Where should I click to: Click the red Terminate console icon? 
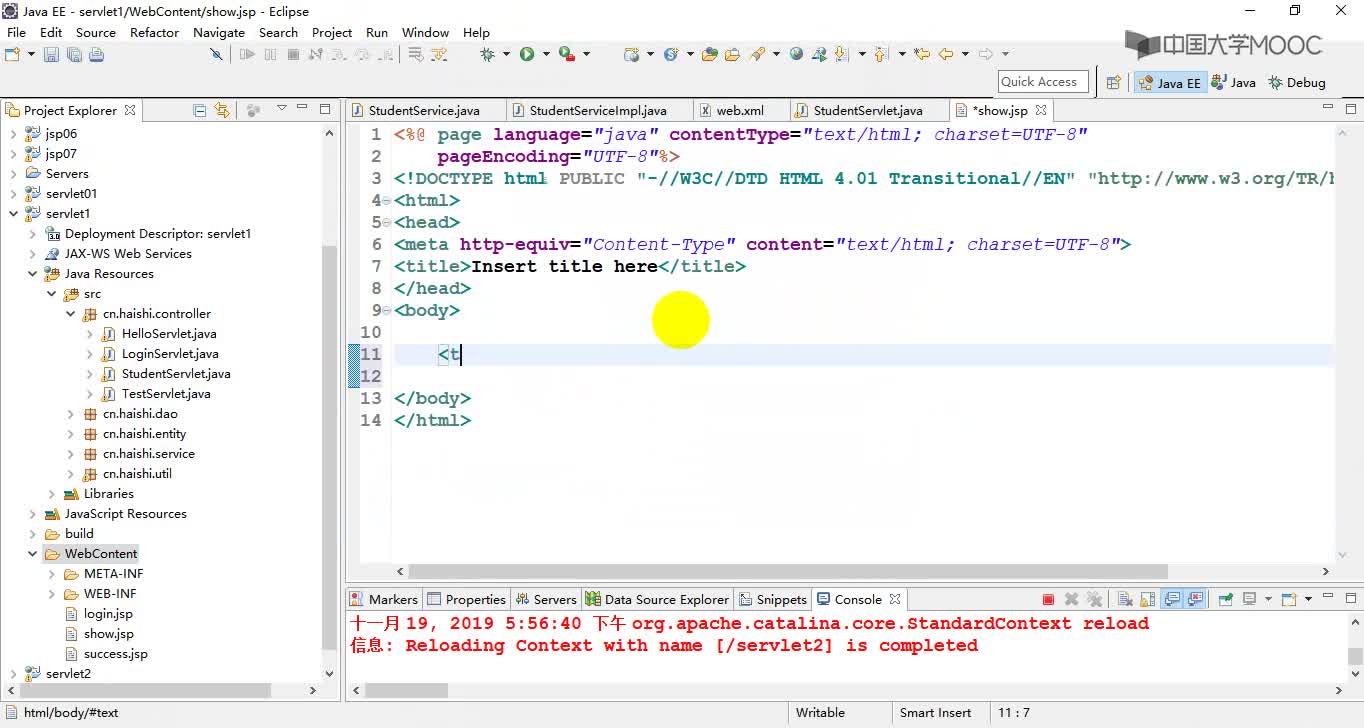(1048, 600)
